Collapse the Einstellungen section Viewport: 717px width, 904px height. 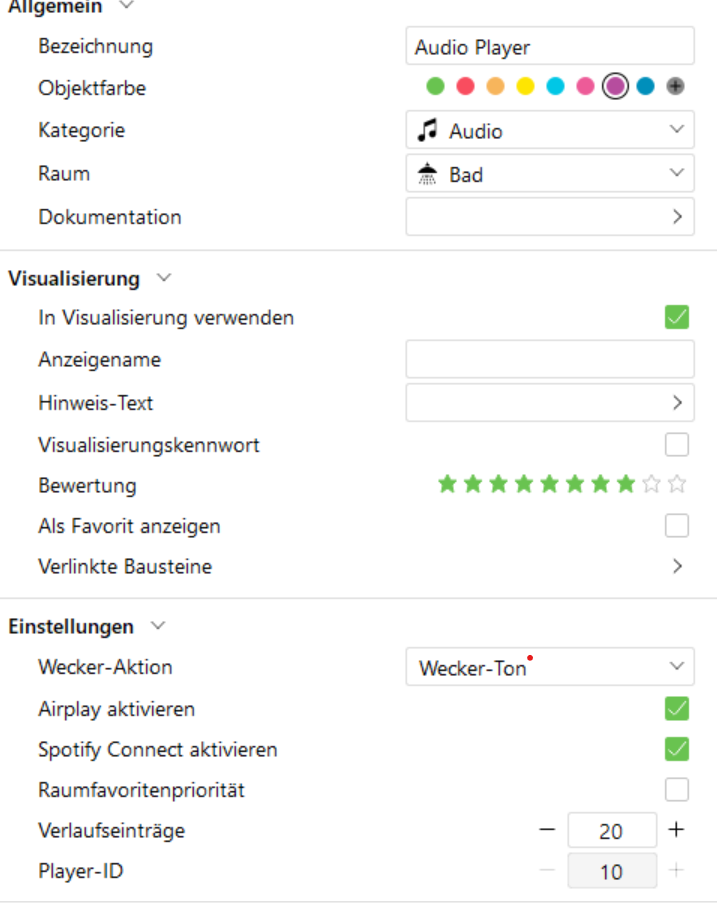click(x=158, y=627)
